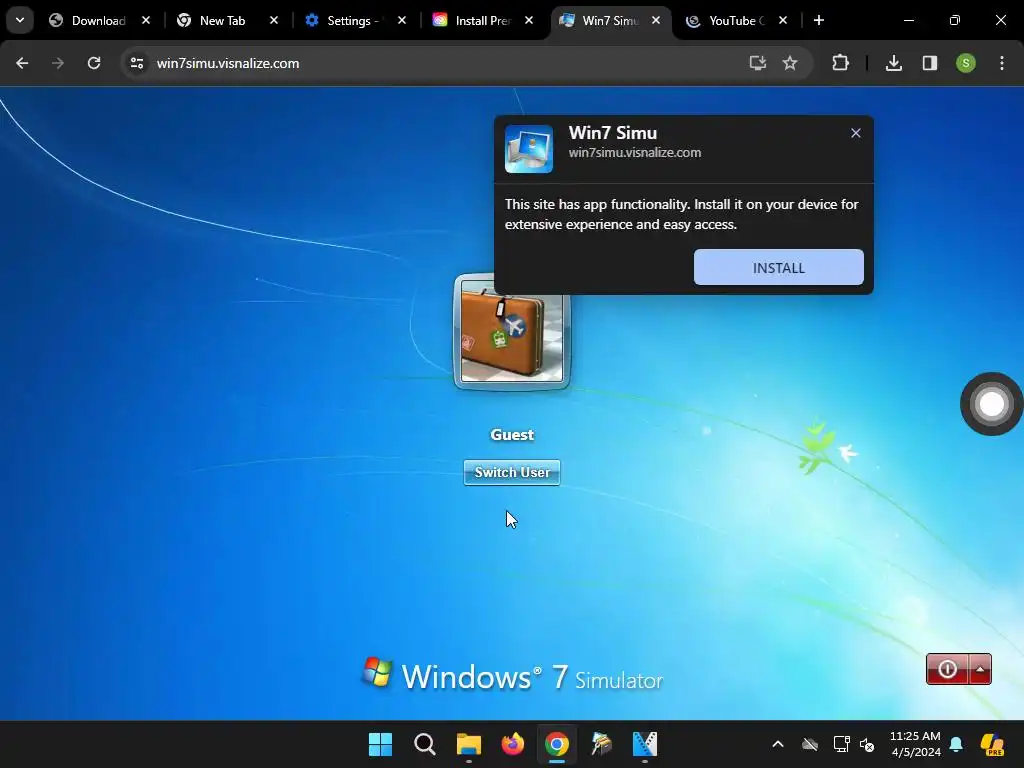The width and height of the screenshot is (1024, 768).
Task: Click the muted volume tray icon
Action: [867, 744]
